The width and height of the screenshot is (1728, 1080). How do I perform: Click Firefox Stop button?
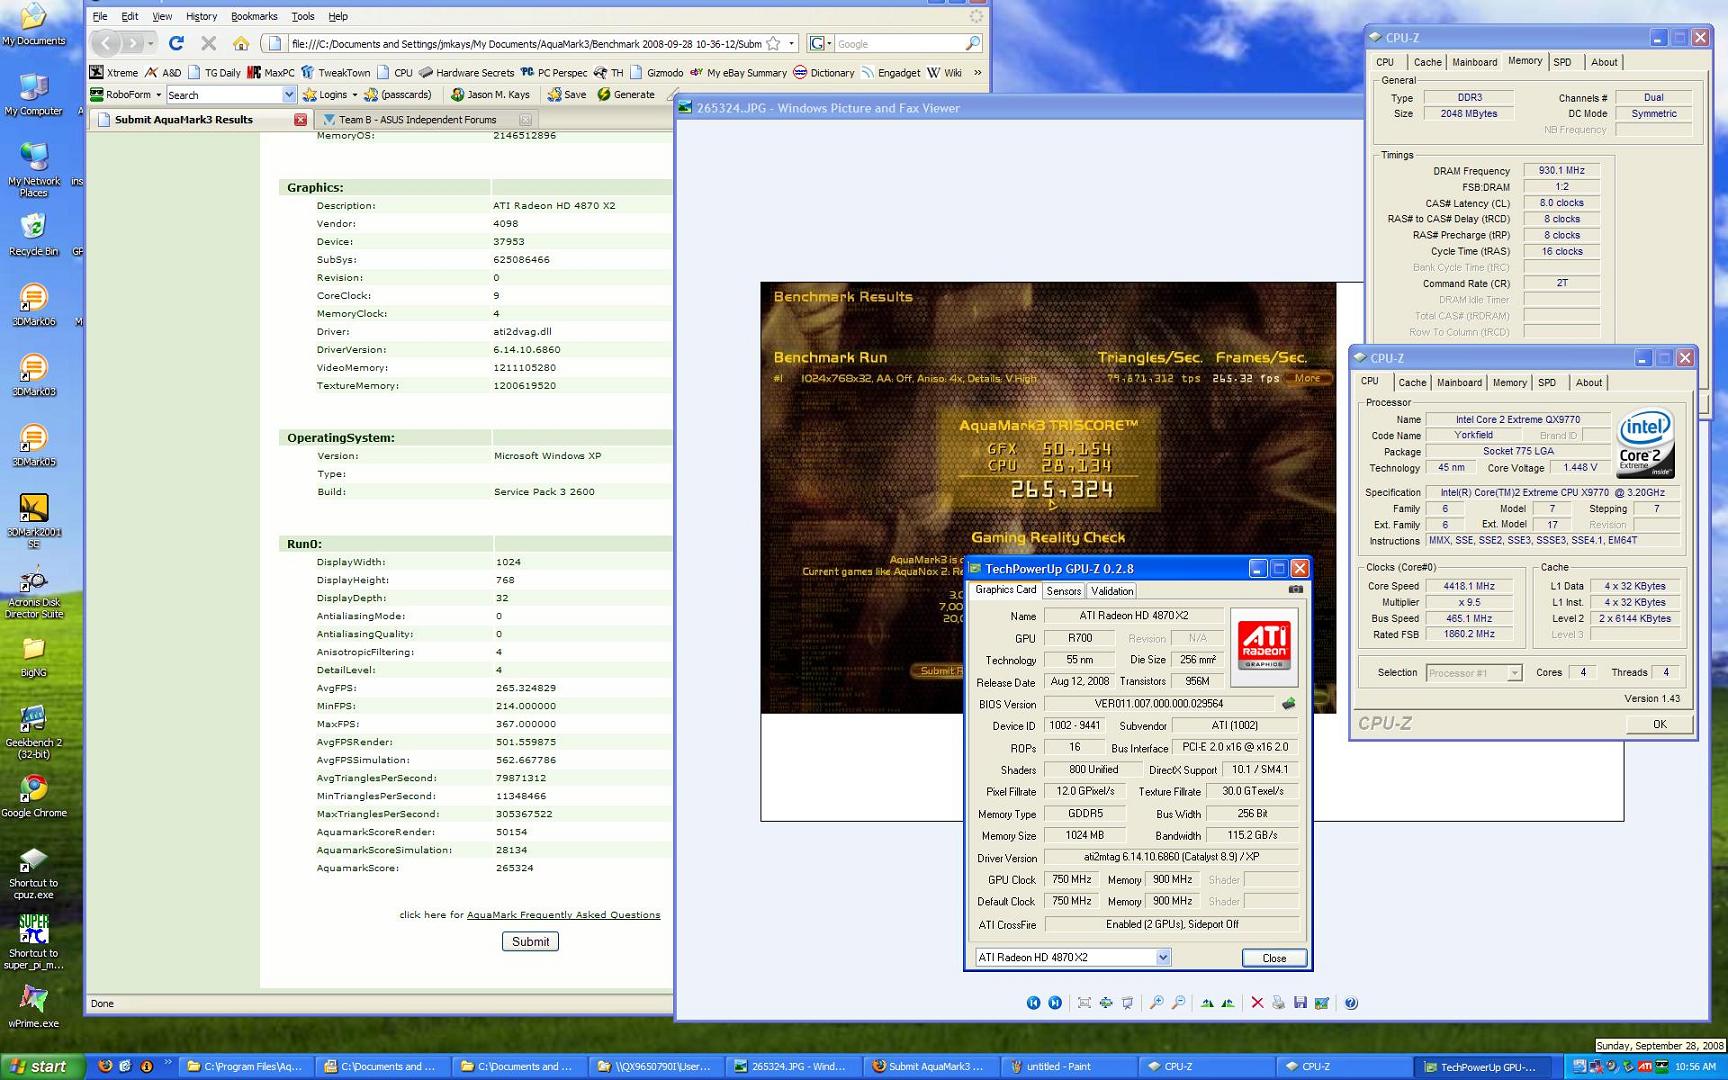[208, 43]
